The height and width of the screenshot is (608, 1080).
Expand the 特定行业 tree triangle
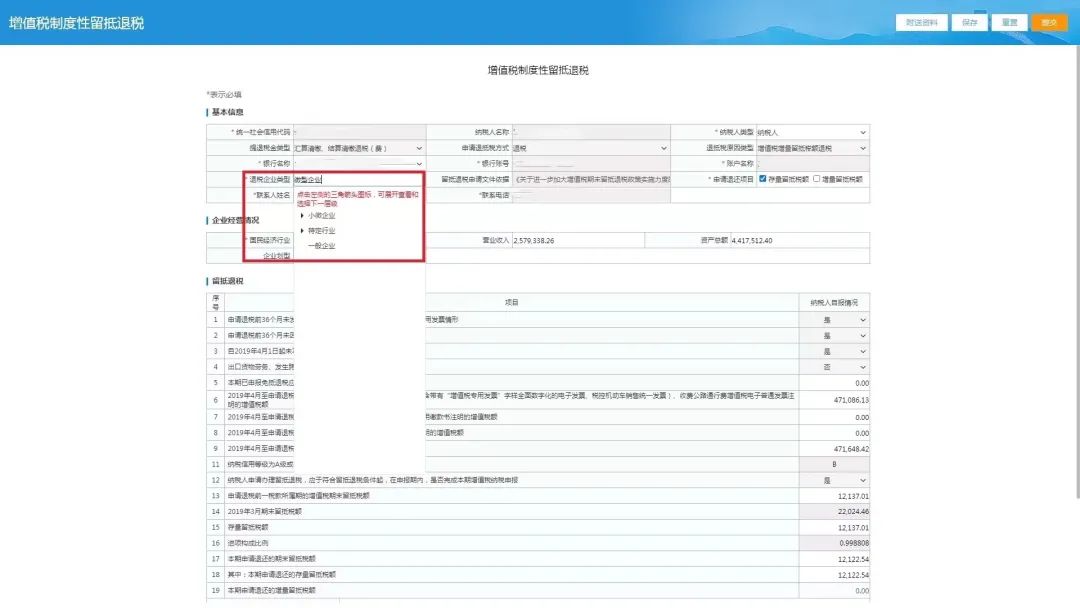[x=302, y=231]
